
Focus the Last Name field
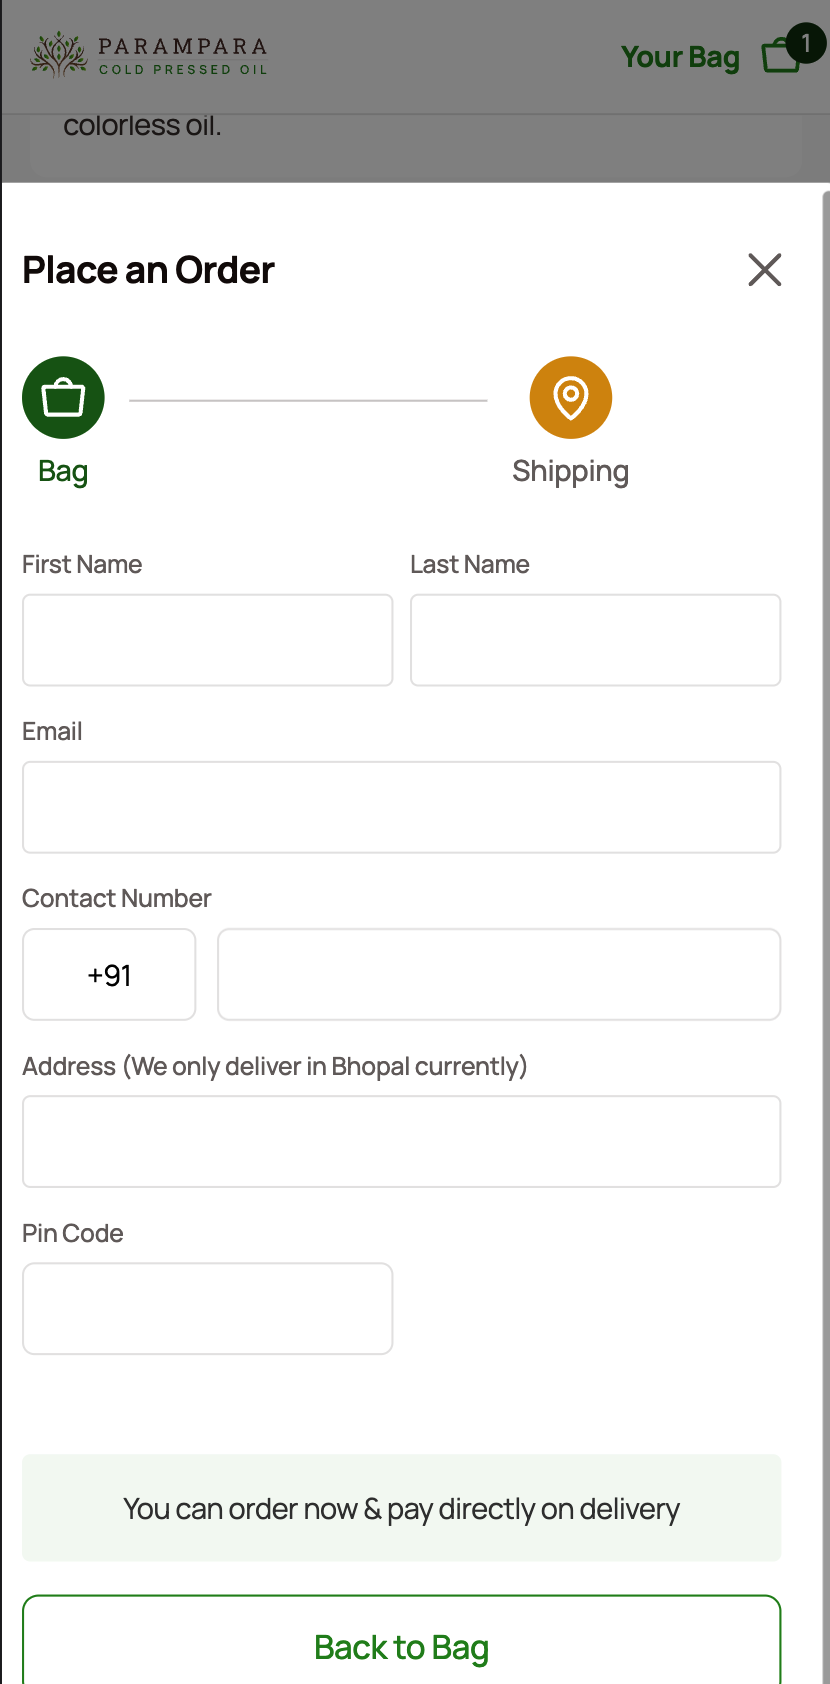point(596,640)
